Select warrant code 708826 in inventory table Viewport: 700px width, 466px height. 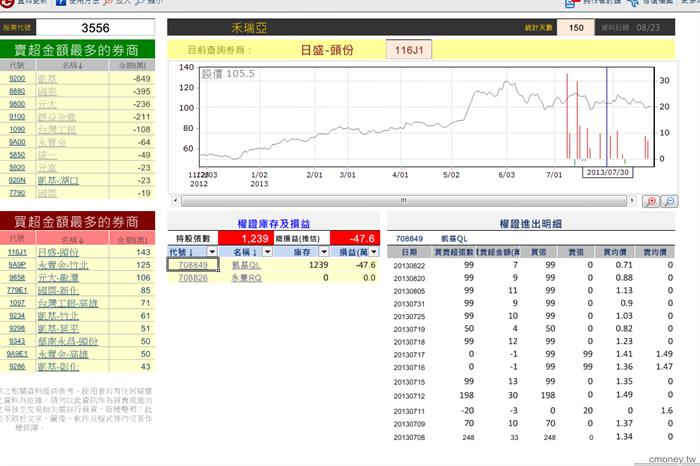point(193,278)
